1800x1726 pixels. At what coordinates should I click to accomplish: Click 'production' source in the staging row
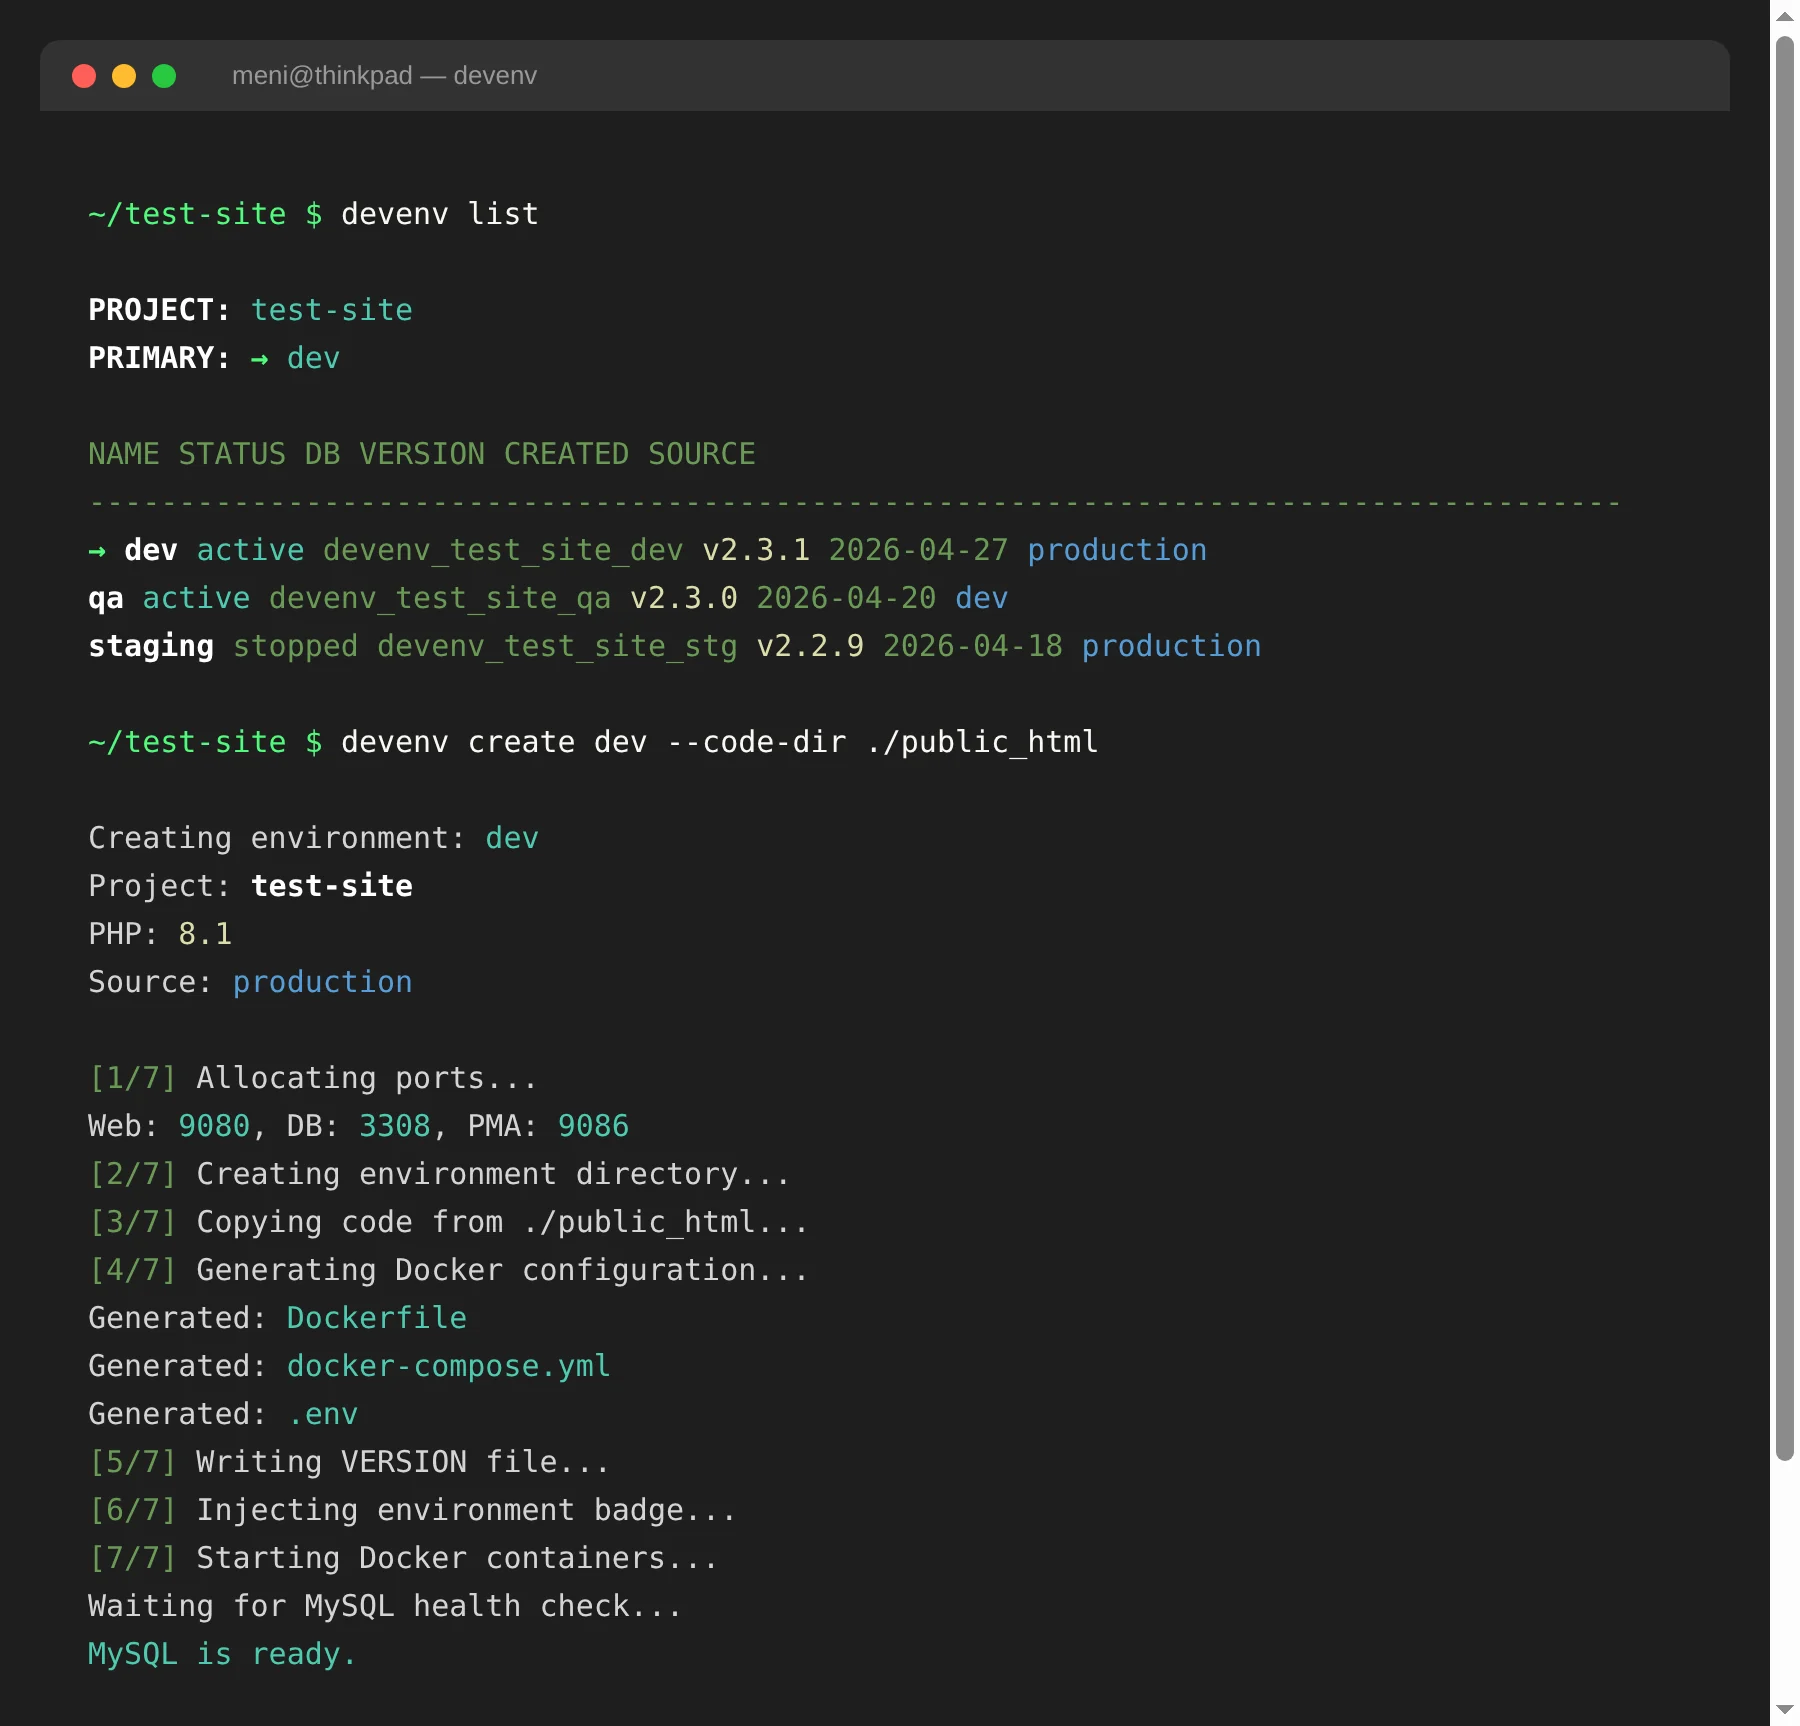point(1171,646)
